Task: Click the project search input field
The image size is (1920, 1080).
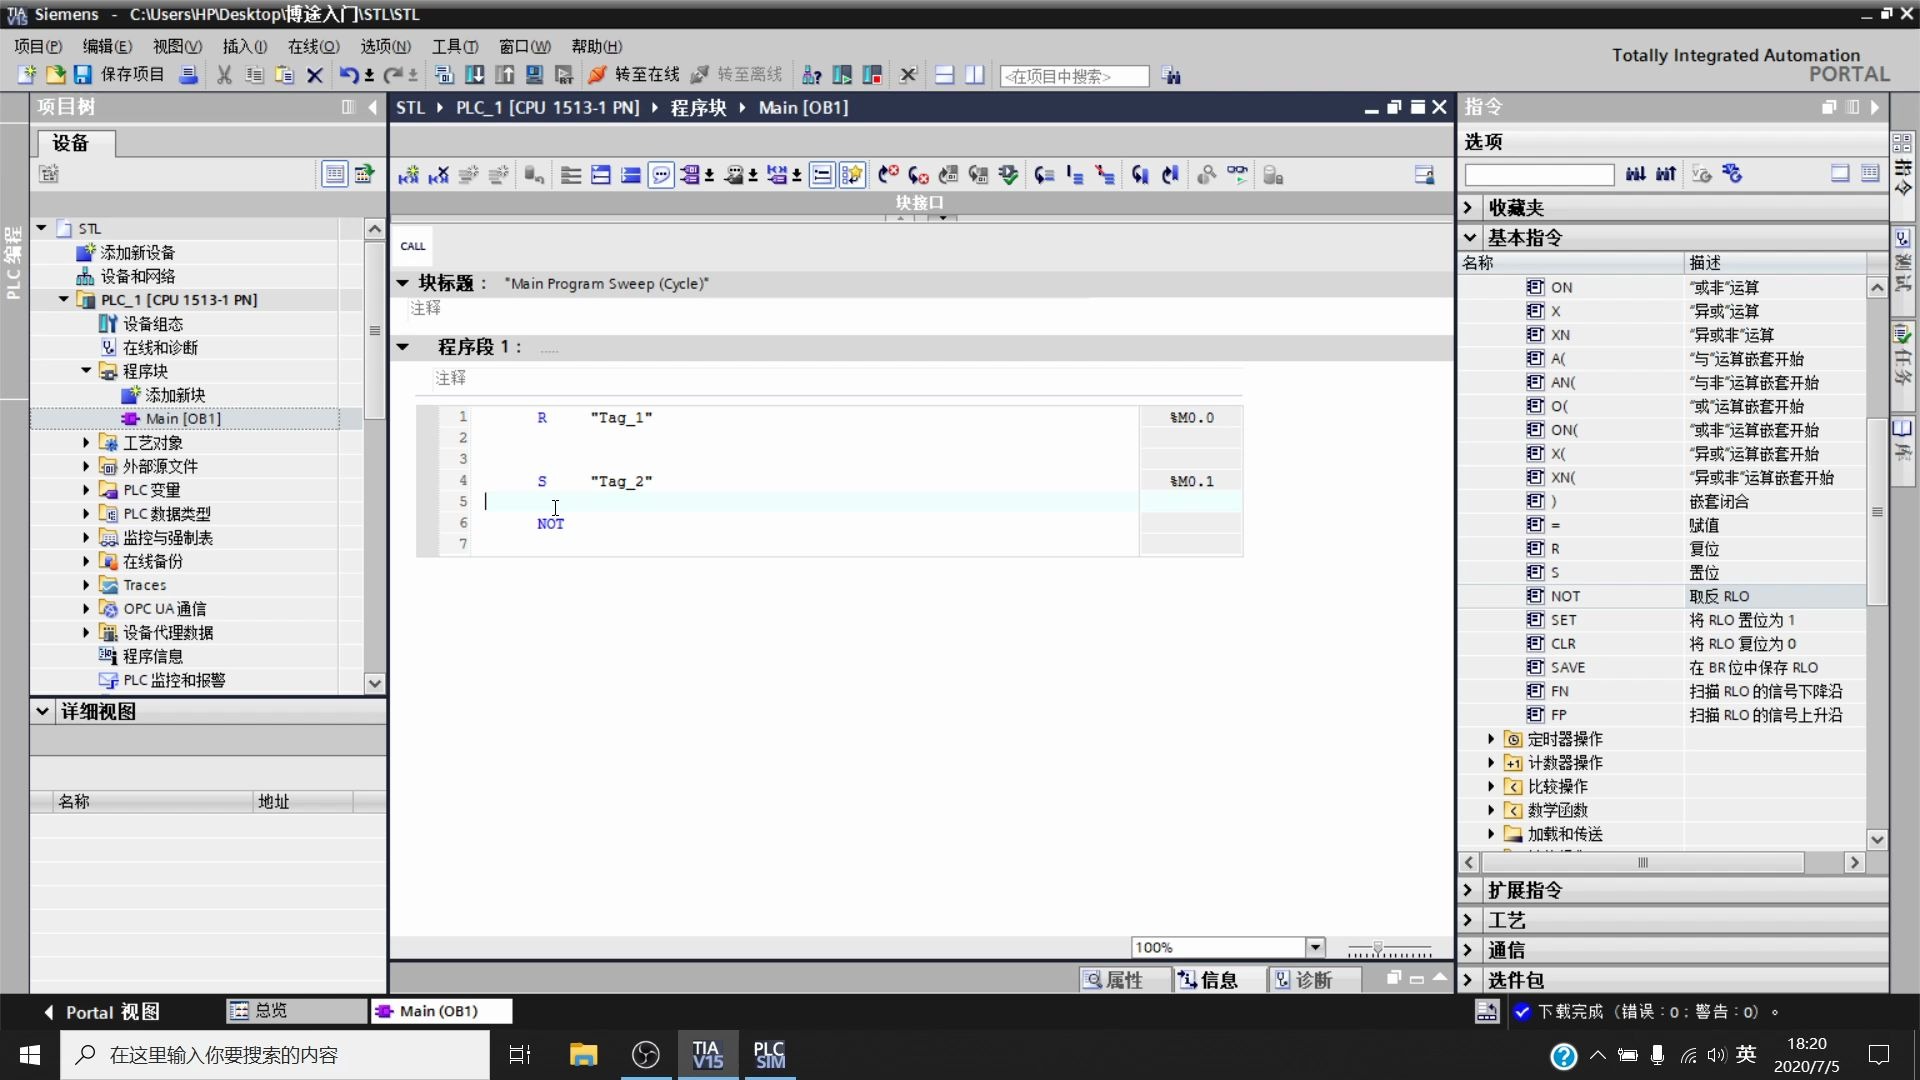Action: pyautogui.click(x=1074, y=76)
